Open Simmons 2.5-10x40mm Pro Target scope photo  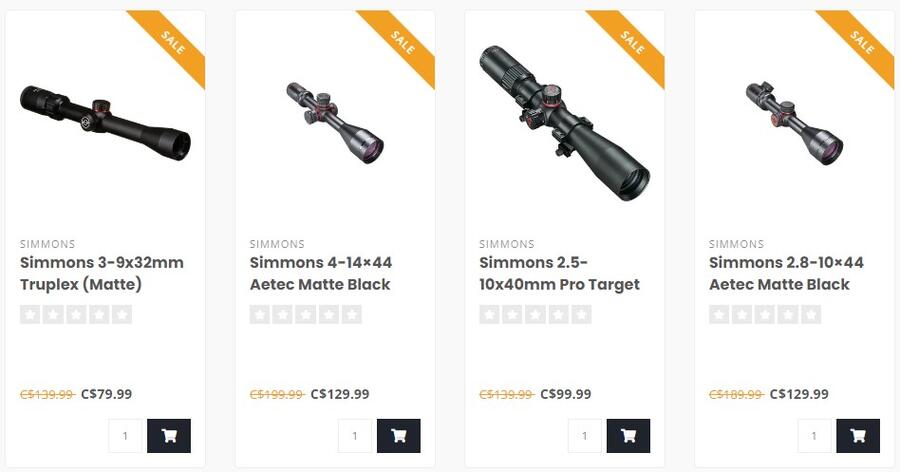(x=564, y=120)
